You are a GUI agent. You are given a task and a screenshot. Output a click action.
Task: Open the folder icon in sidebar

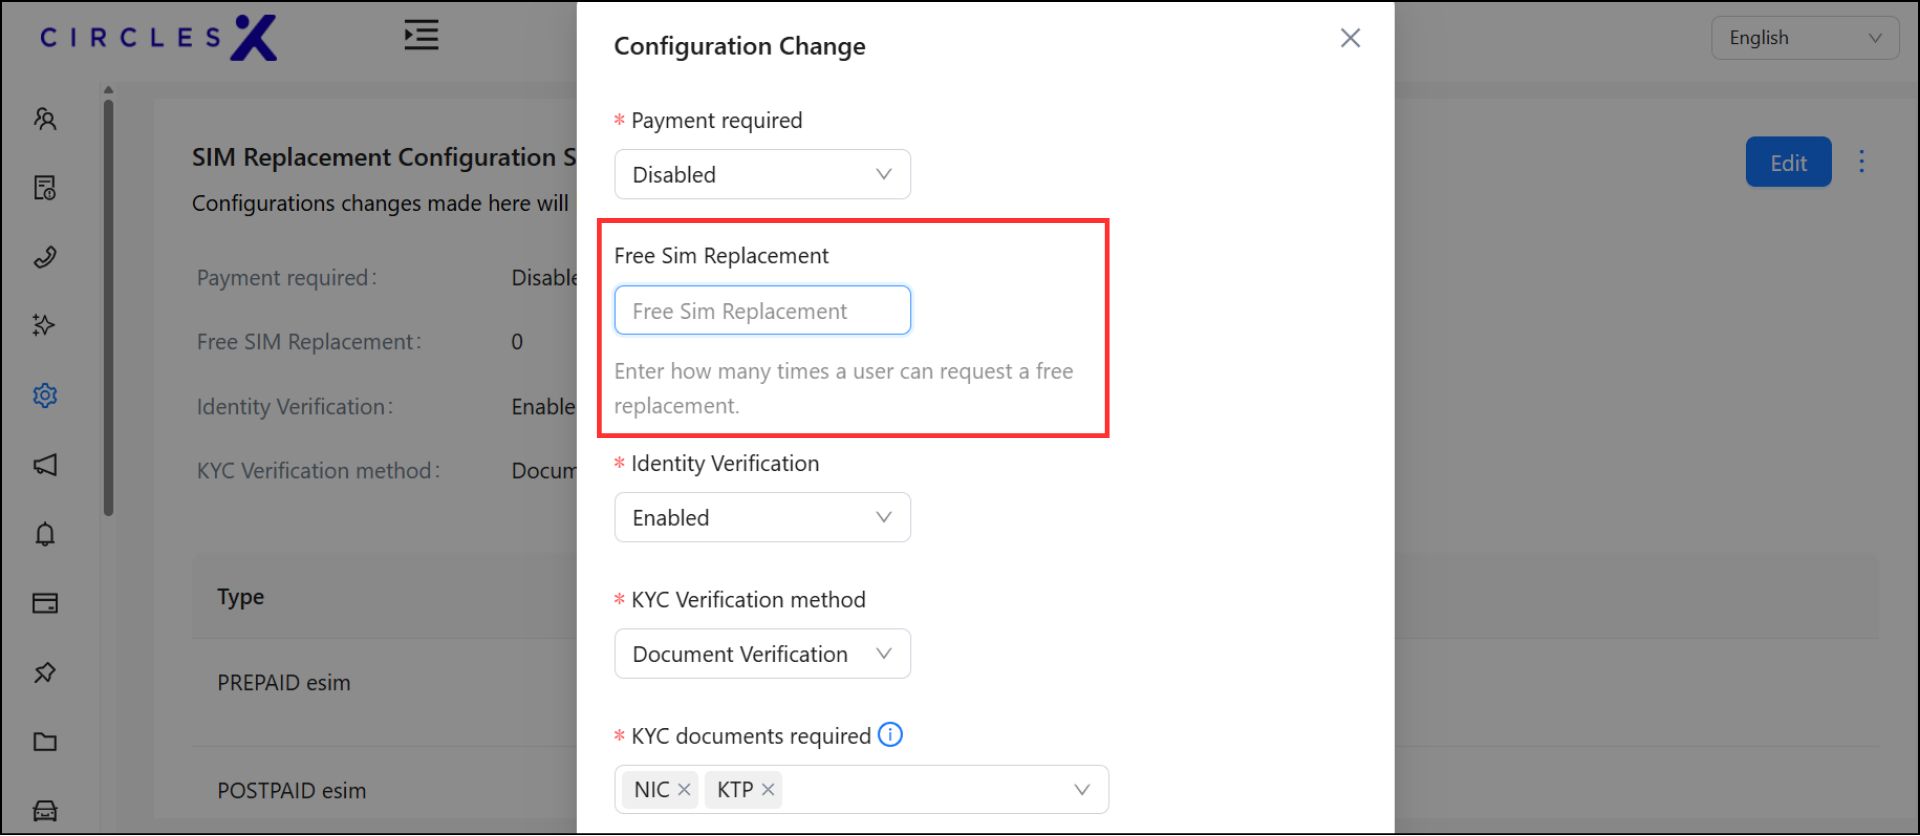(x=45, y=742)
